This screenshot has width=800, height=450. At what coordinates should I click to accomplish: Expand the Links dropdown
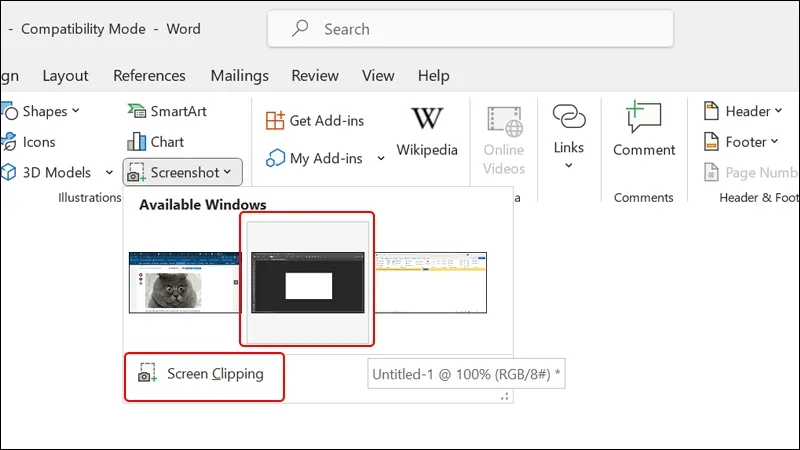(x=568, y=136)
